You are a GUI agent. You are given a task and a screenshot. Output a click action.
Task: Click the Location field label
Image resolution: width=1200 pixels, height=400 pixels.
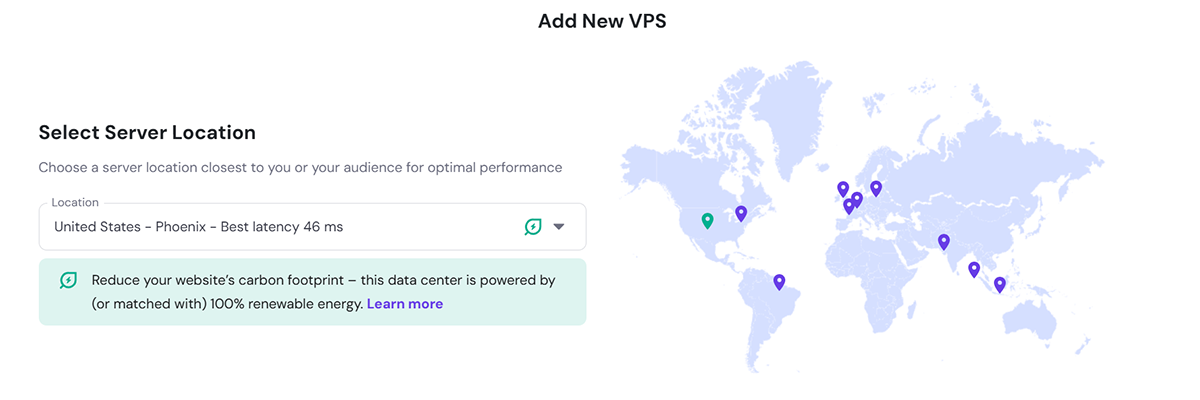pos(75,202)
